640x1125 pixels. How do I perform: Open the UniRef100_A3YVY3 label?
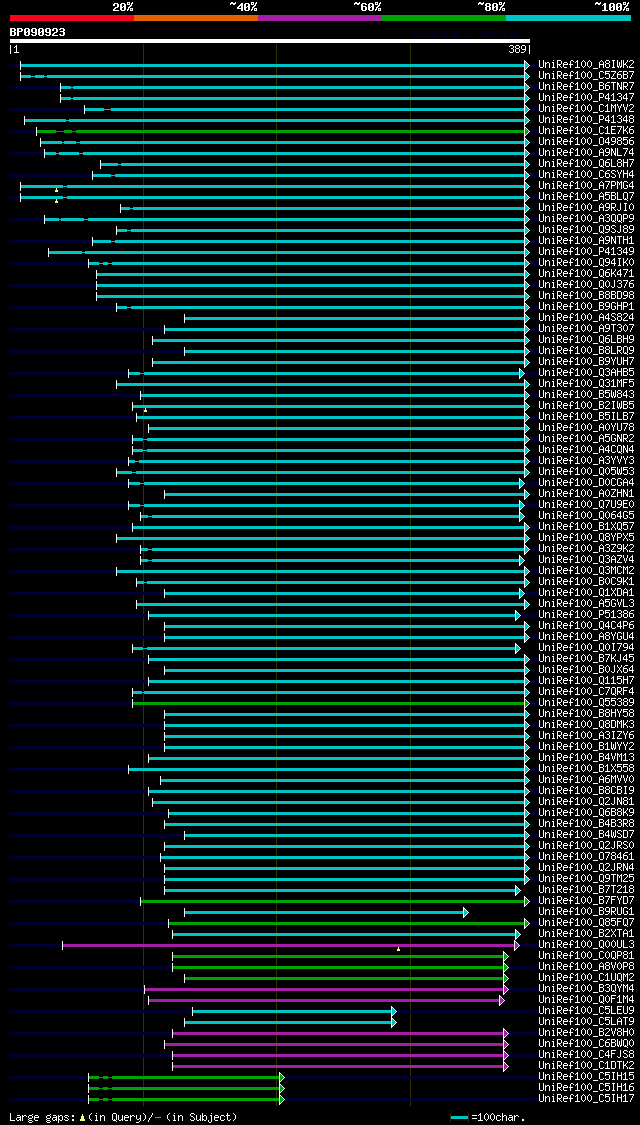(x=586, y=461)
